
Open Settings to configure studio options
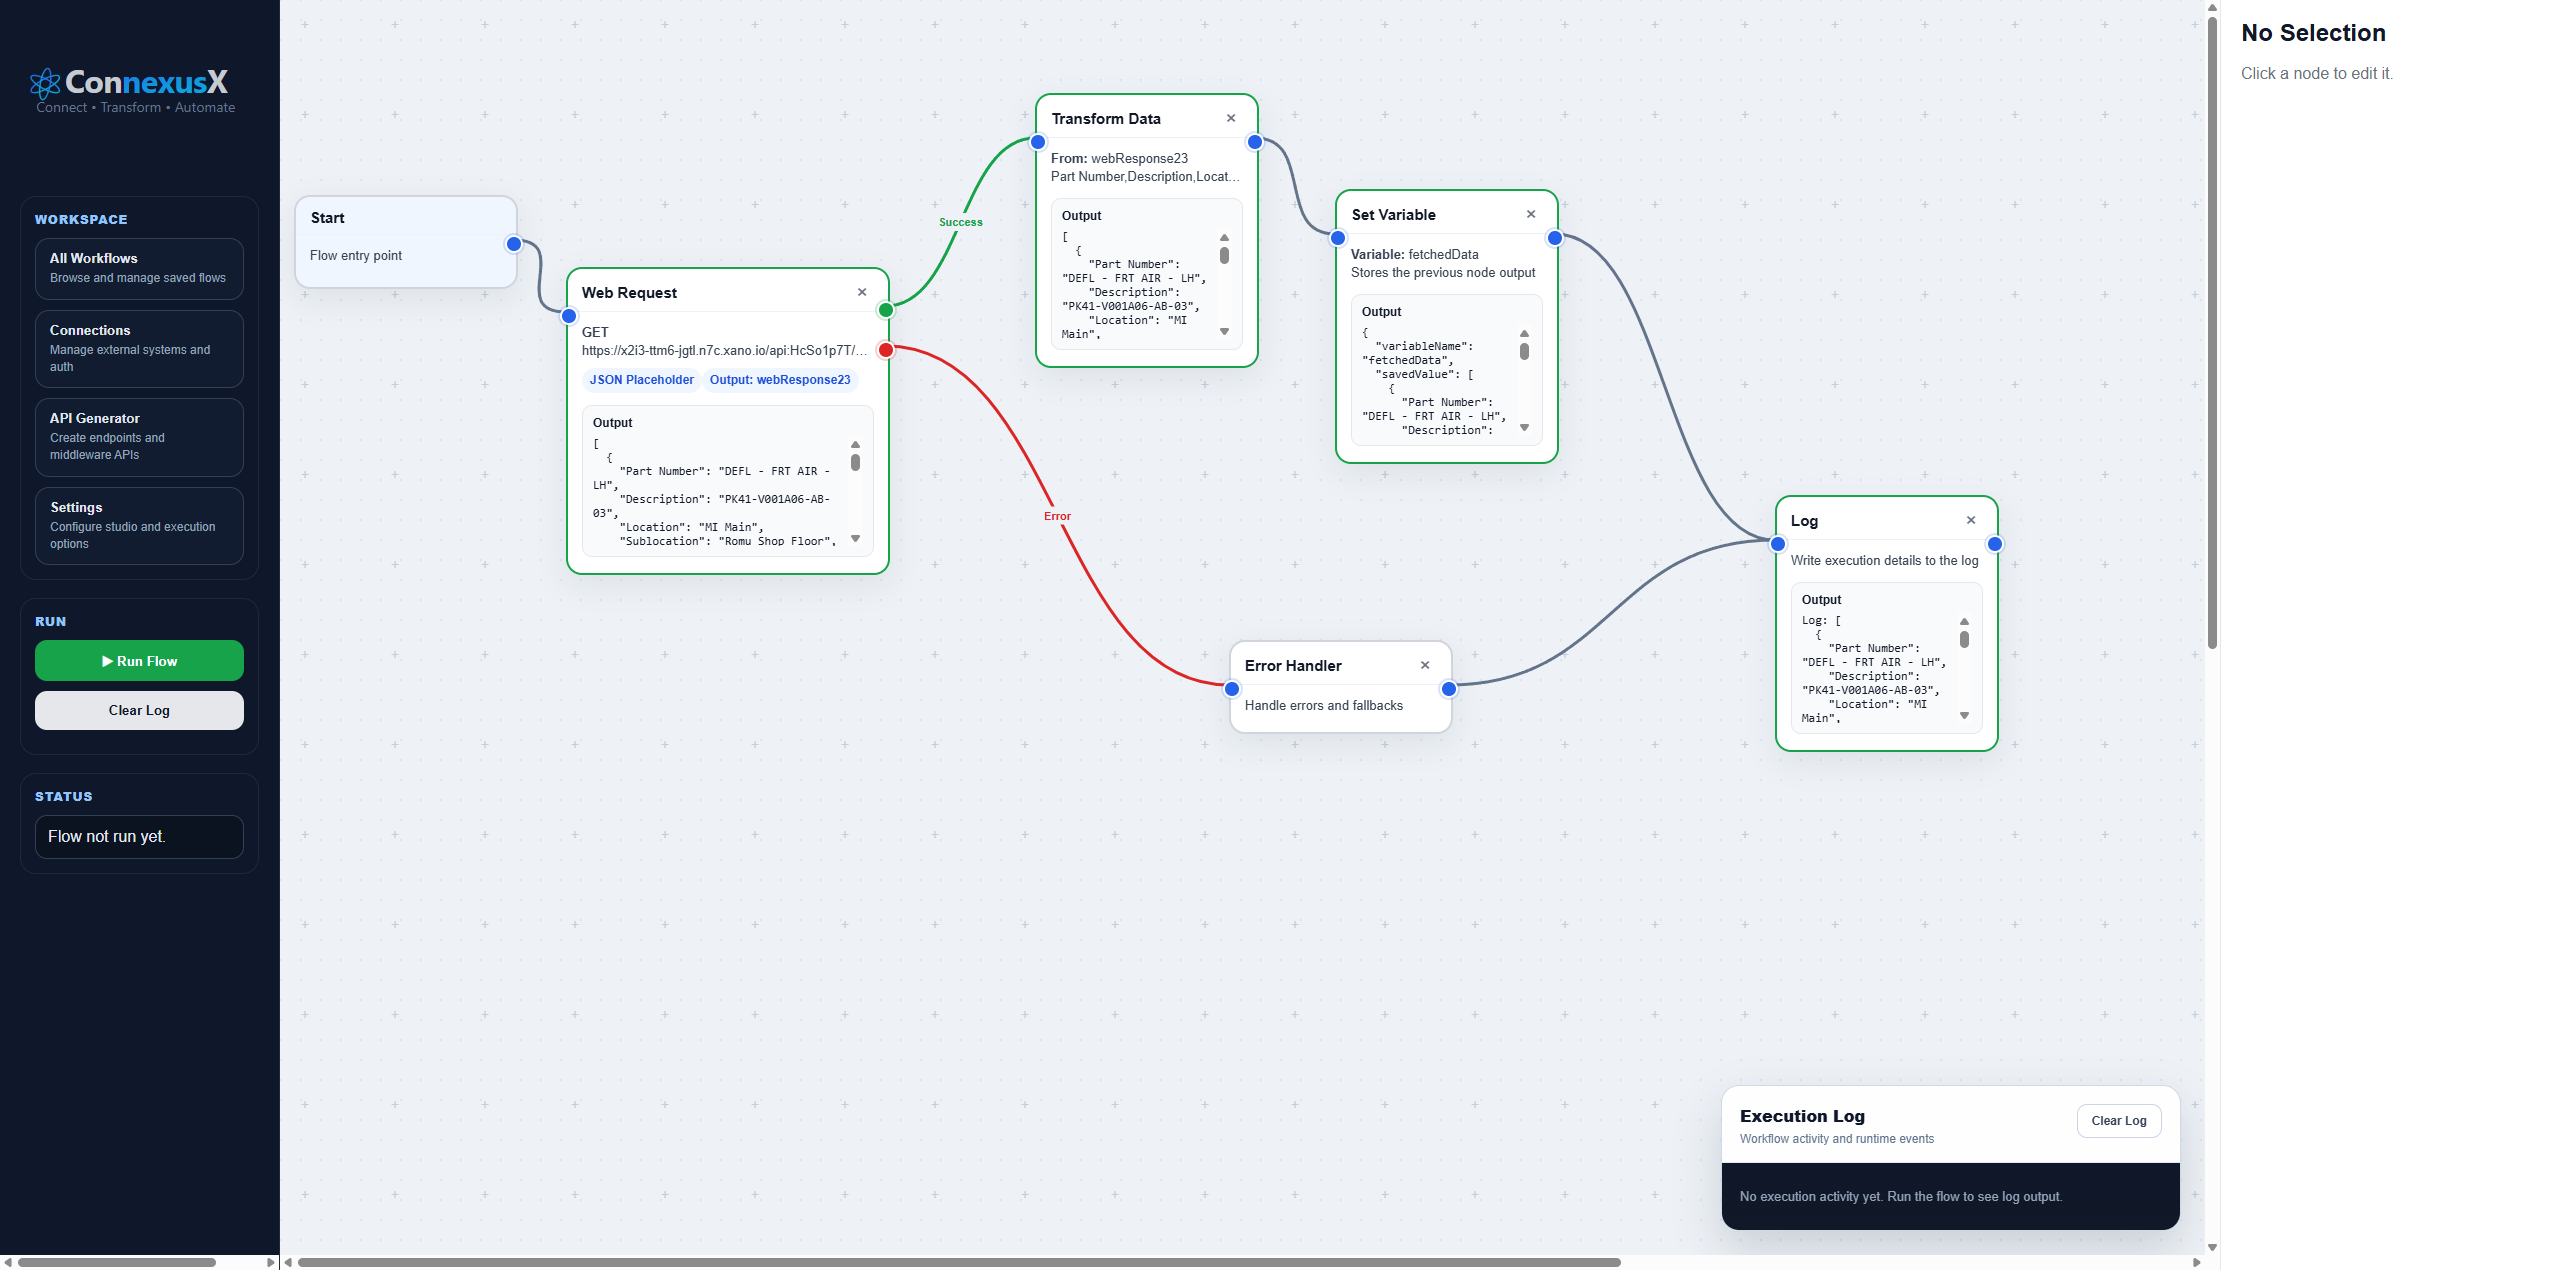point(139,524)
